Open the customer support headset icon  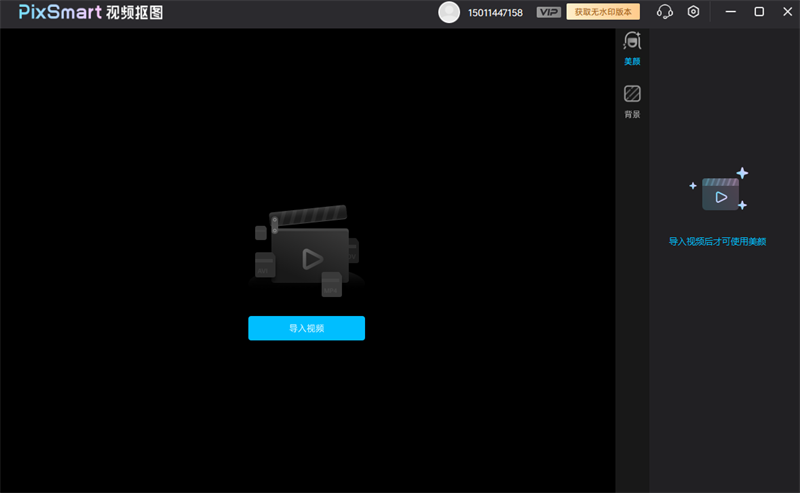tap(664, 12)
